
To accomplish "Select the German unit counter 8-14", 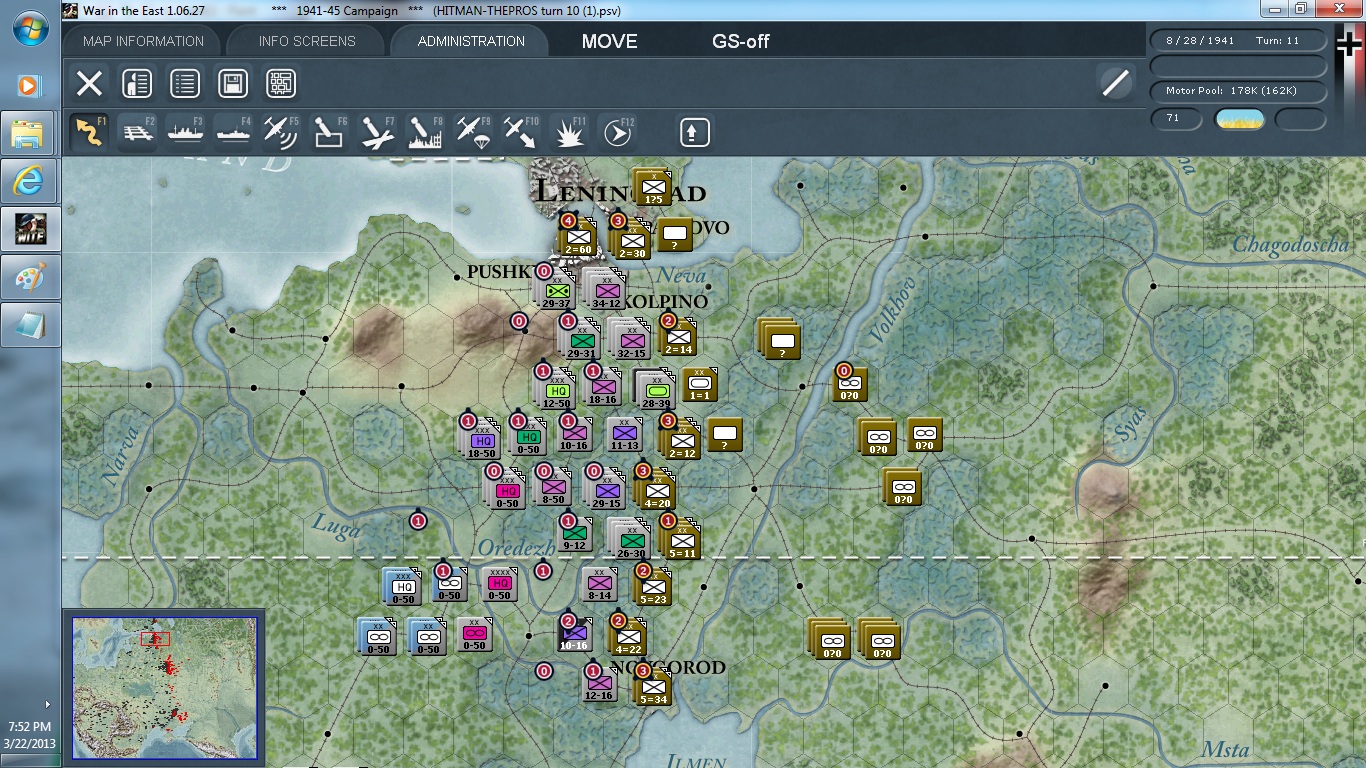I will 599,584.
